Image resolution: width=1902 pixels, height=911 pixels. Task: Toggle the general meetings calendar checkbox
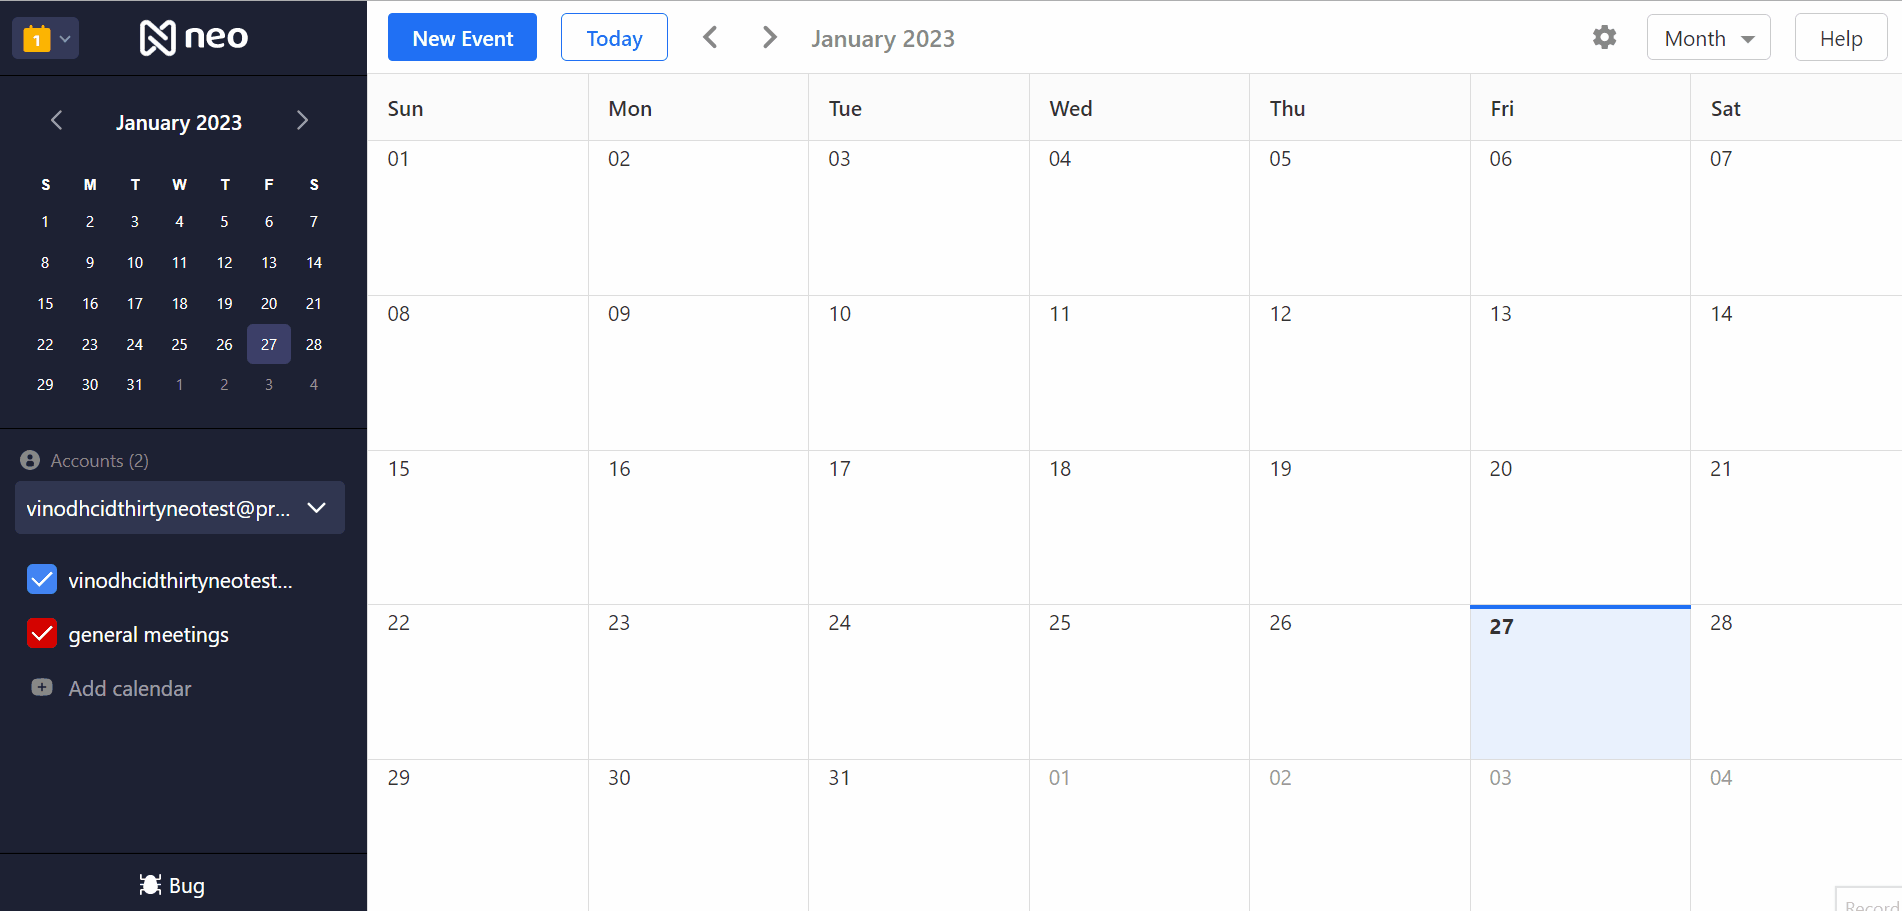(x=42, y=634)
